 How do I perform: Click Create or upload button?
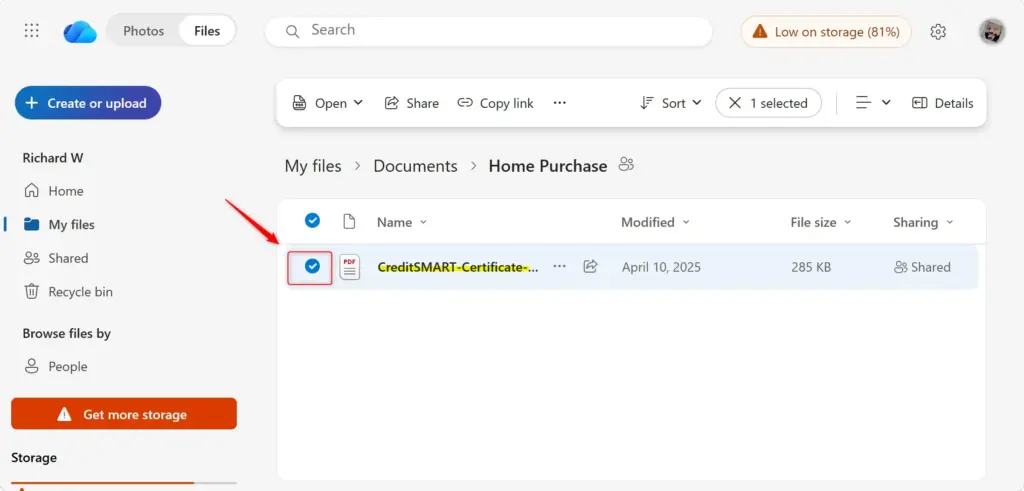pos(88,103)
